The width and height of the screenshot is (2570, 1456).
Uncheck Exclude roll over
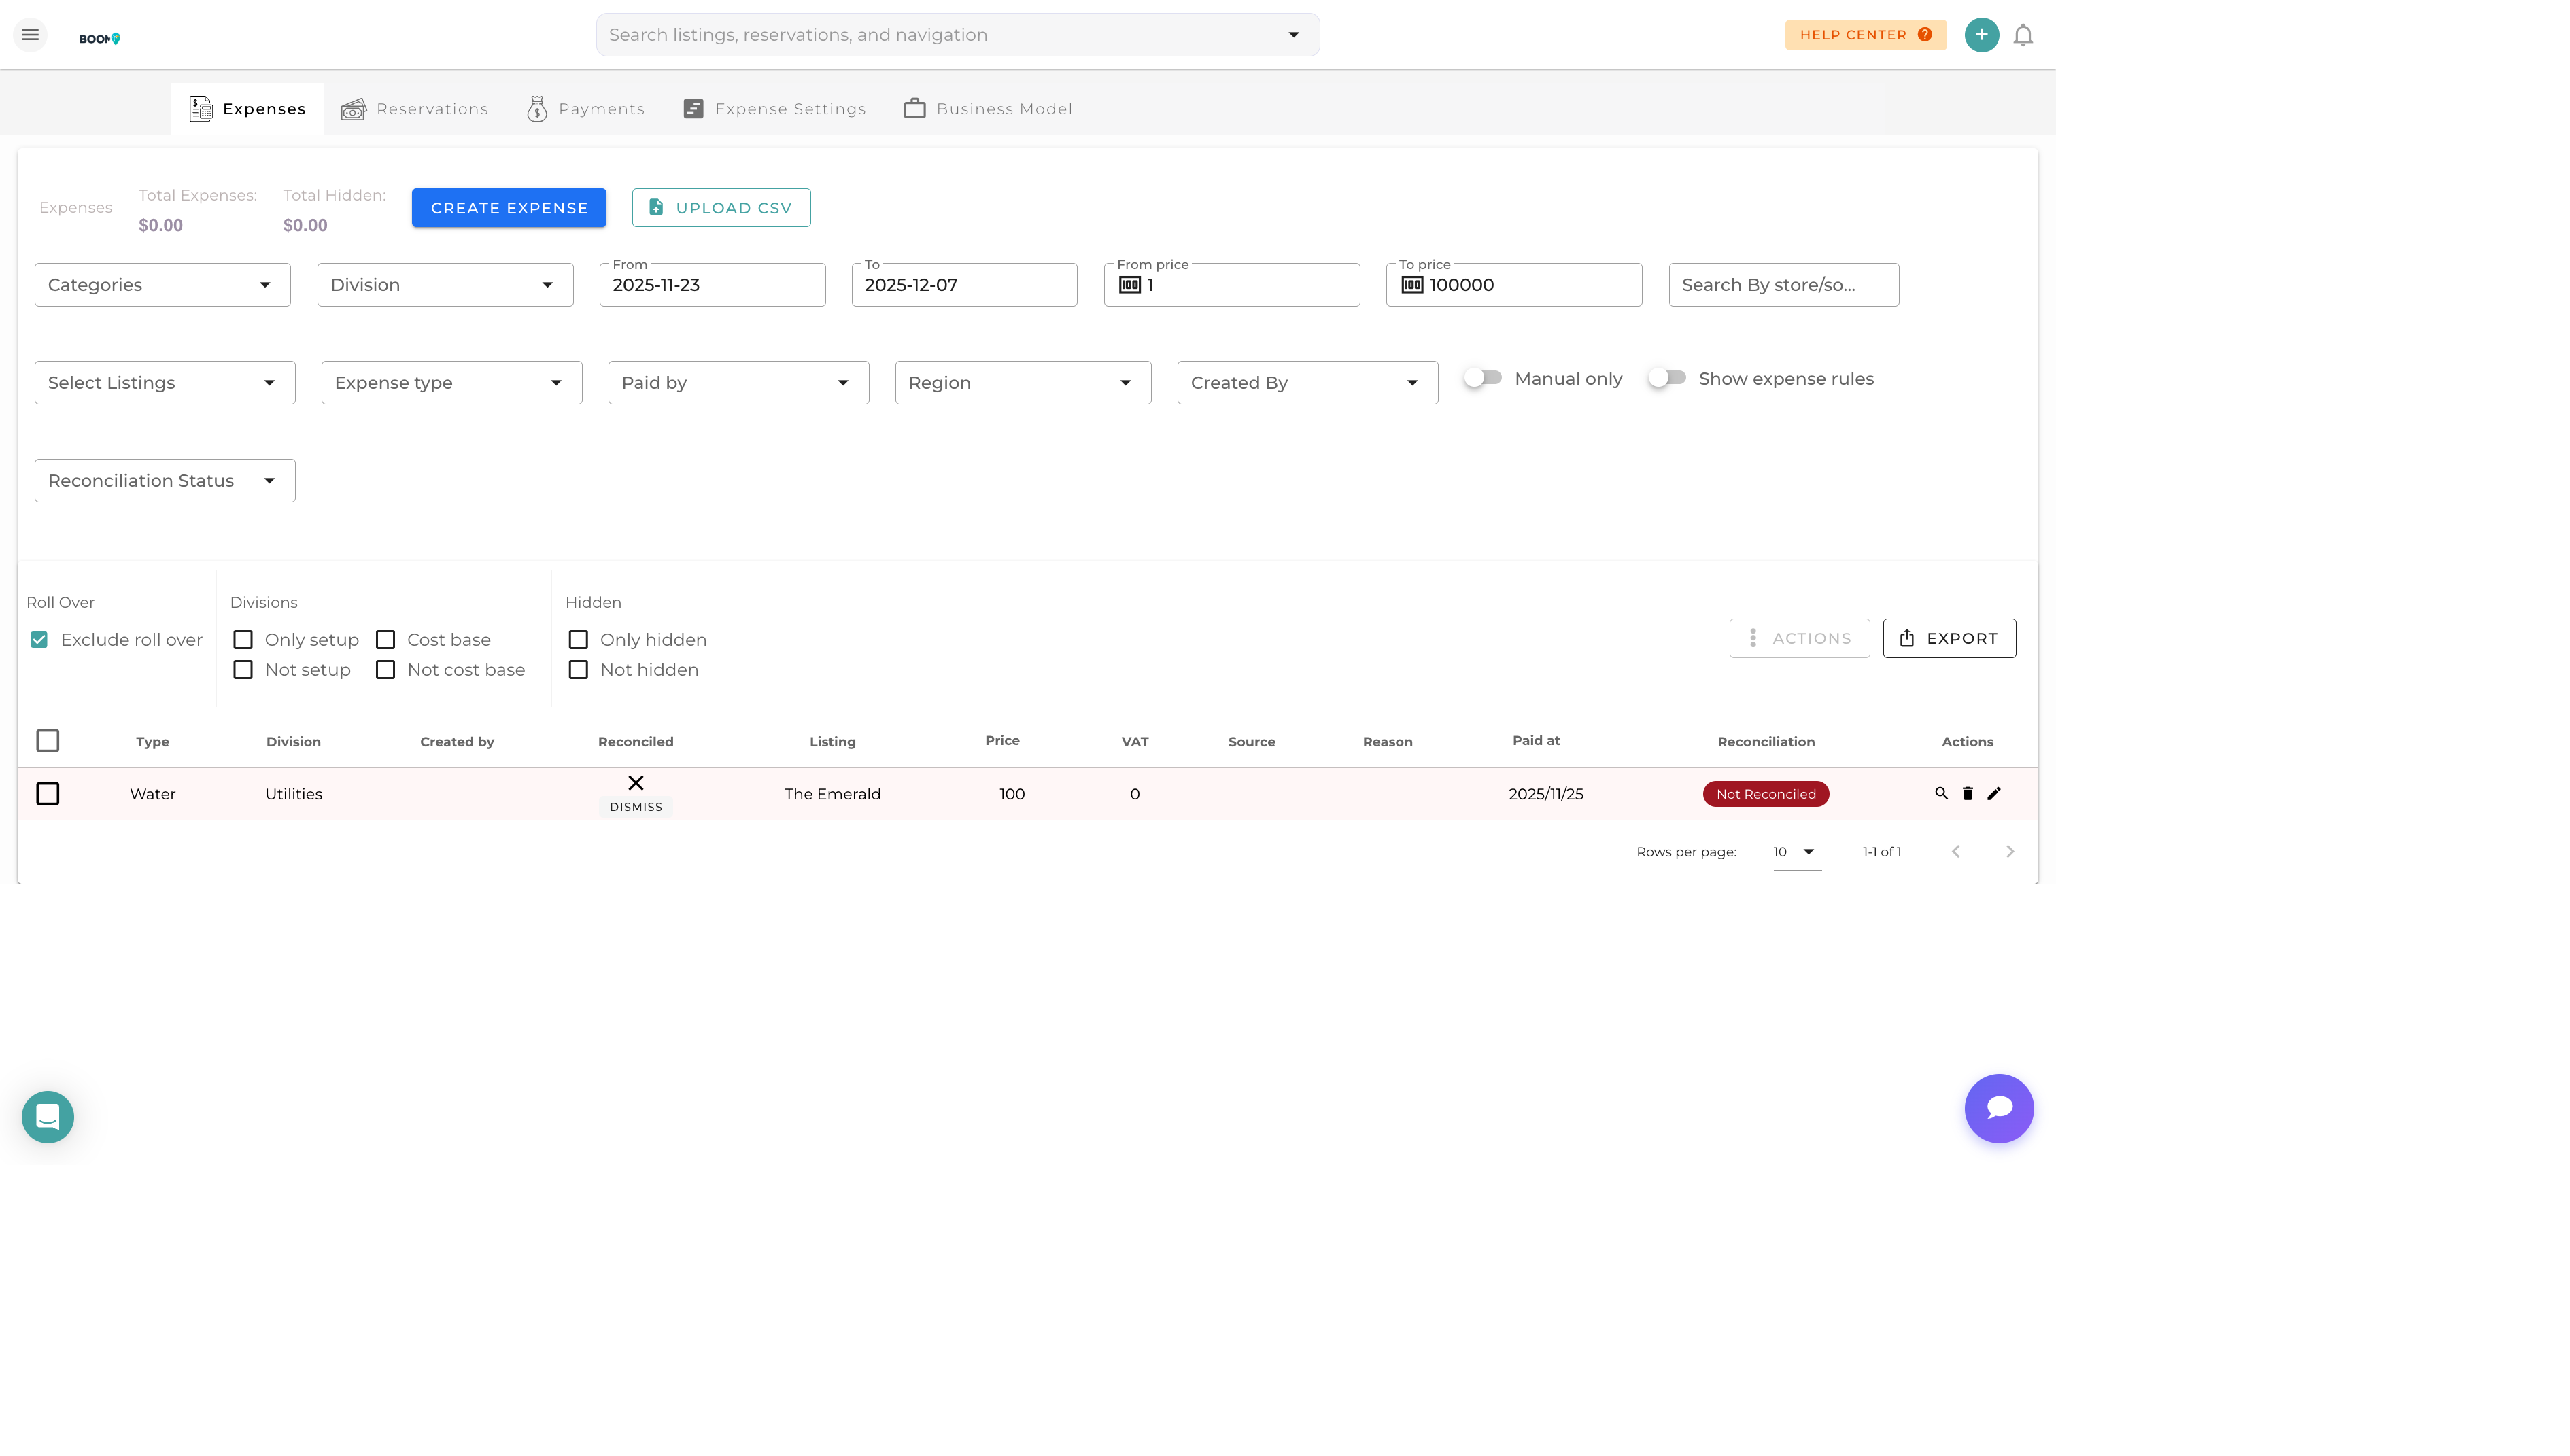click(x=40, y=639)
